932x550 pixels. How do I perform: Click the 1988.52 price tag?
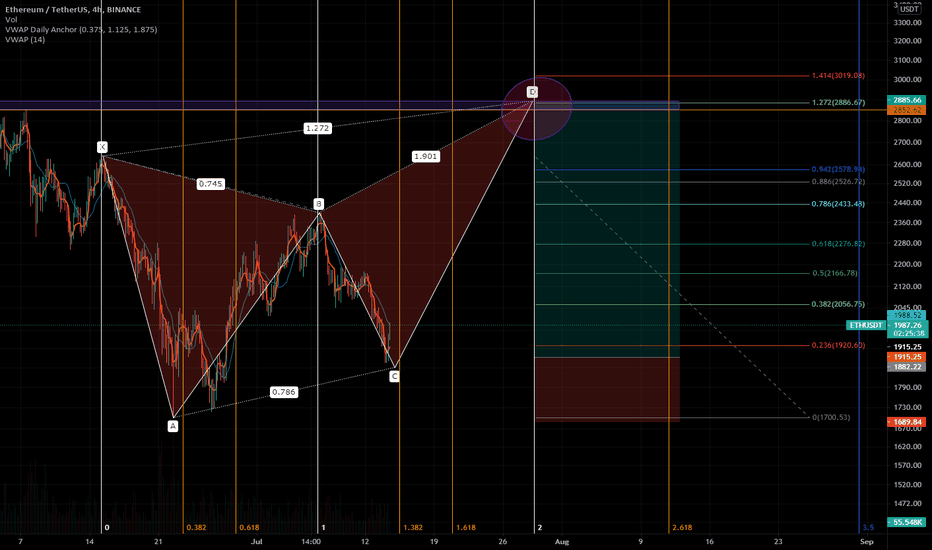coord(907,316)
